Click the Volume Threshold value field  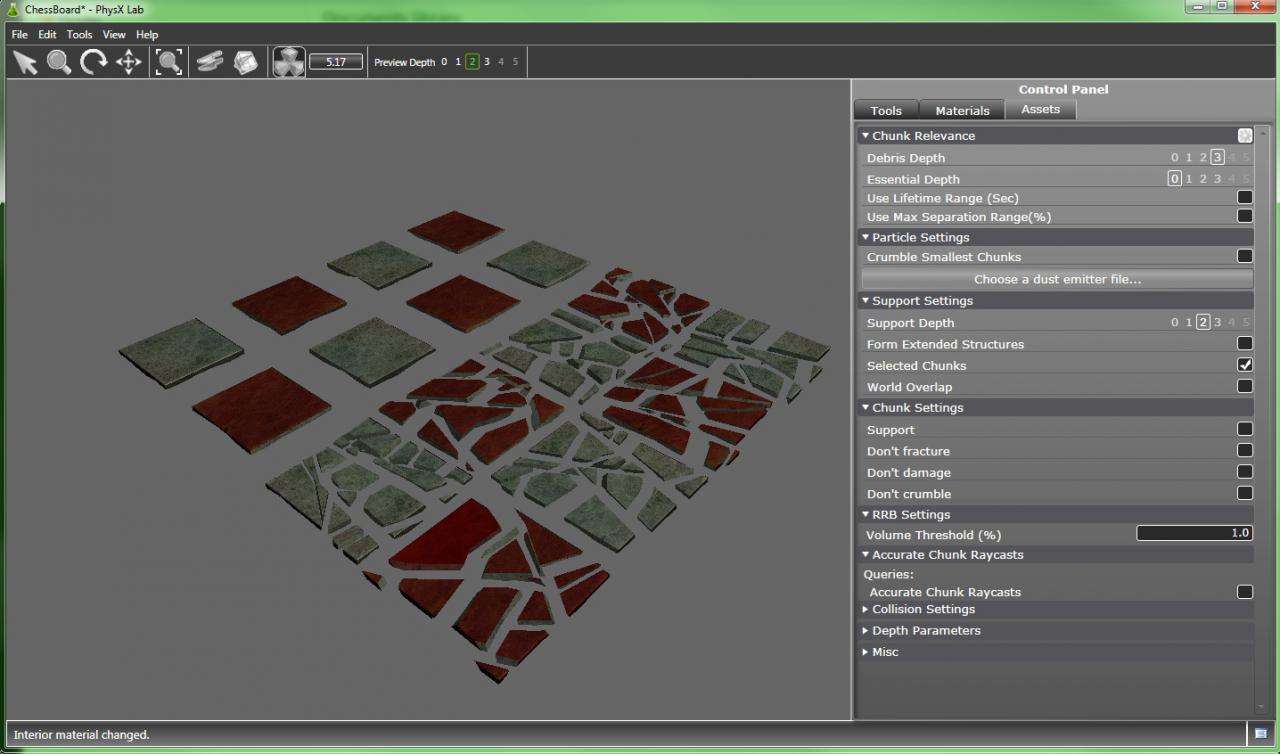pos(1194,533)
